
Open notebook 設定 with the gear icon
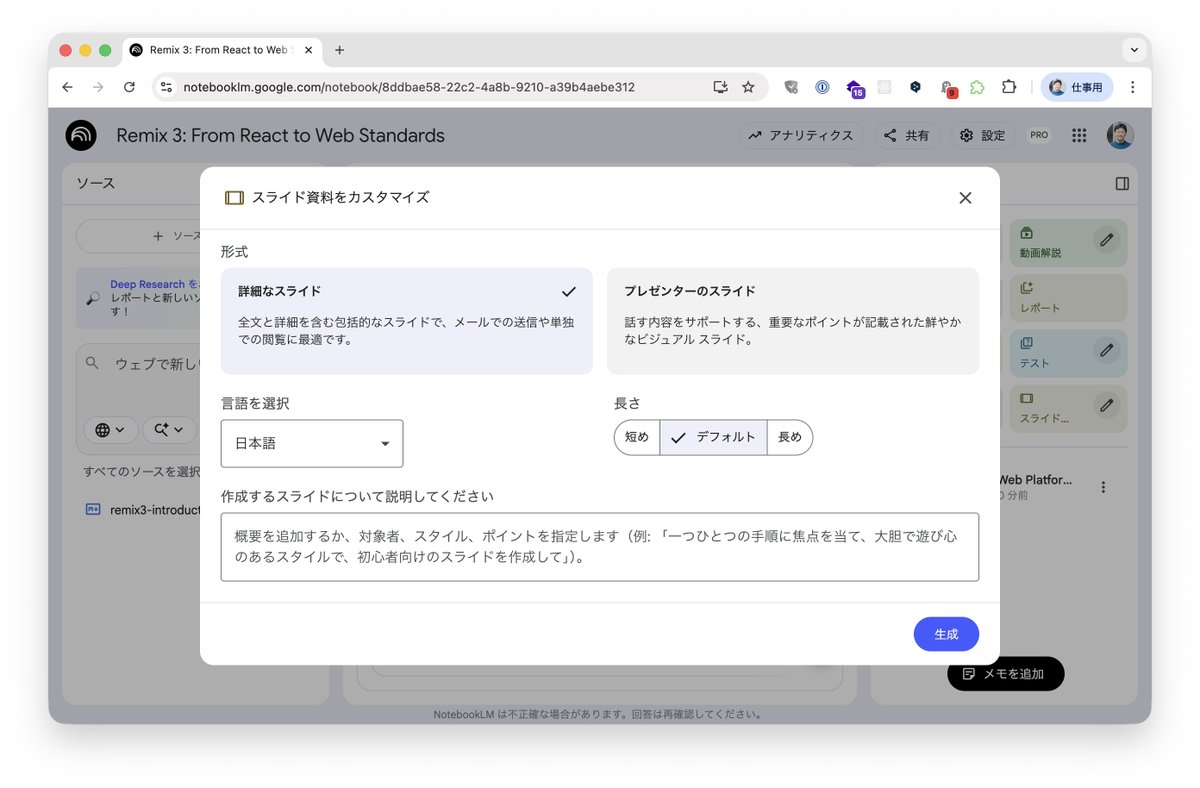click(965, 134)
